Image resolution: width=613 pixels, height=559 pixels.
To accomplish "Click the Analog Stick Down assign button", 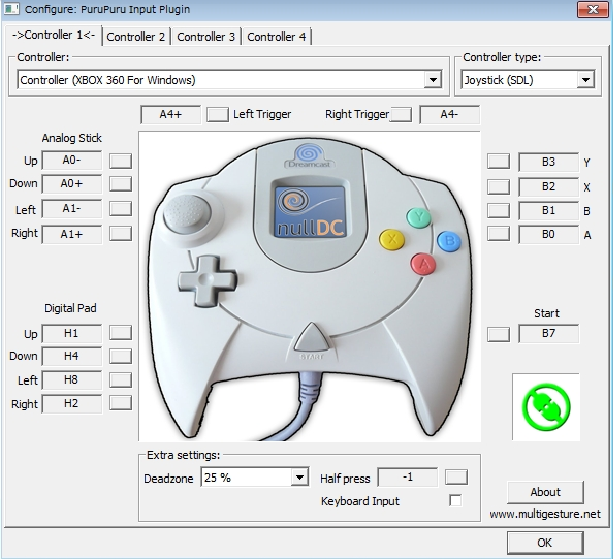I will (x=120, y=184).
